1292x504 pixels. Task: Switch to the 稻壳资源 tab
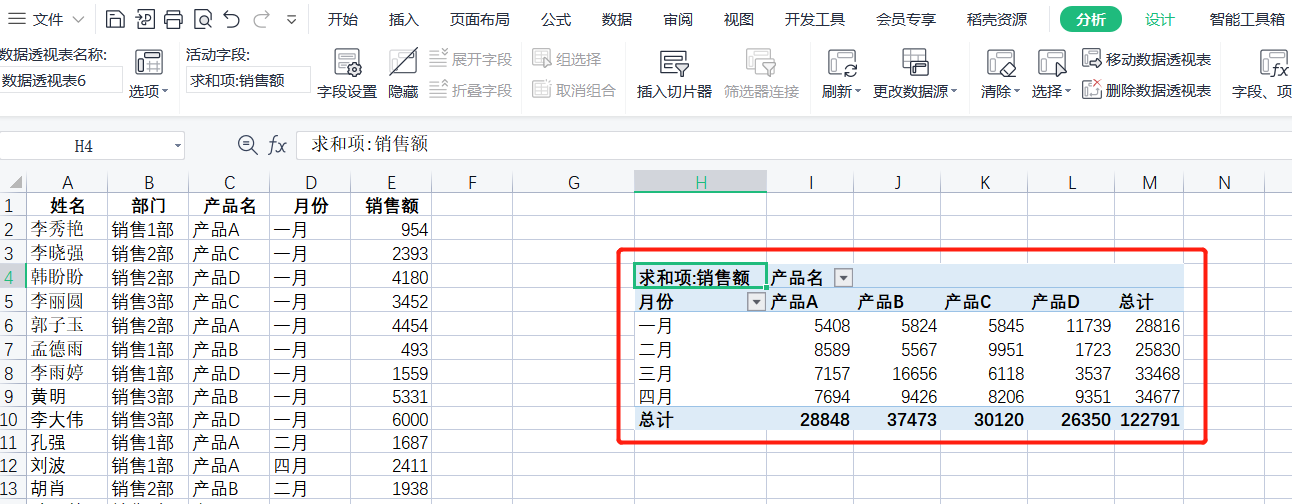997,19
